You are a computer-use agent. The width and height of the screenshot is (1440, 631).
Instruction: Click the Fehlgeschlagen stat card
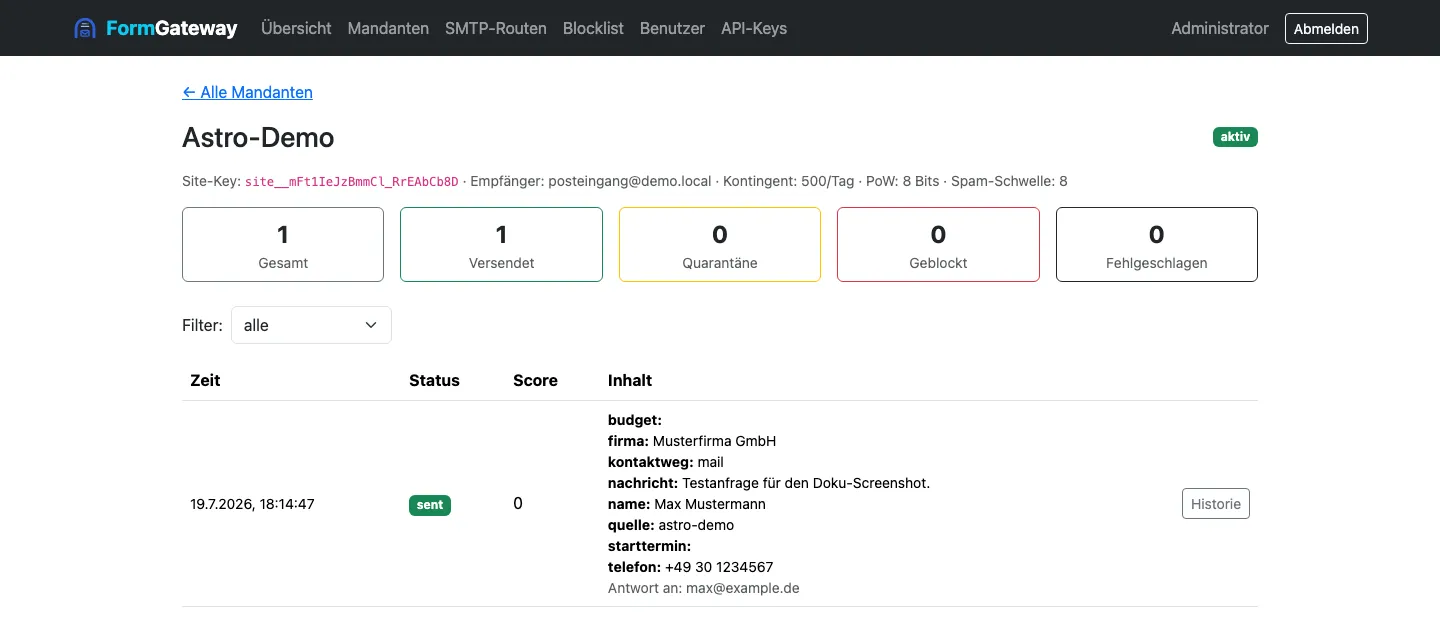(x=1157, y=245)
